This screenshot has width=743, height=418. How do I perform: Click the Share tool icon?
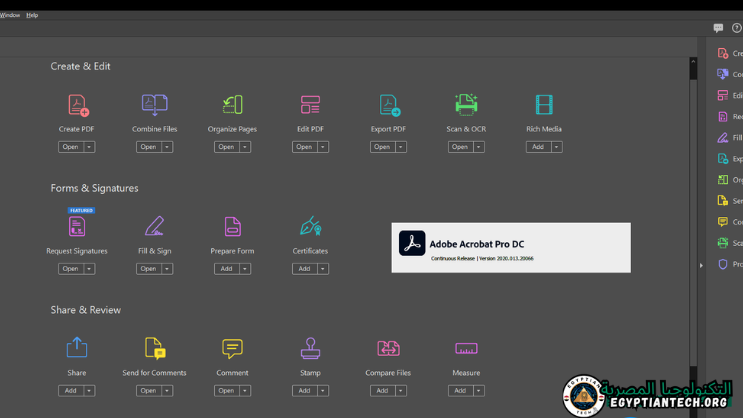(77, 347)
